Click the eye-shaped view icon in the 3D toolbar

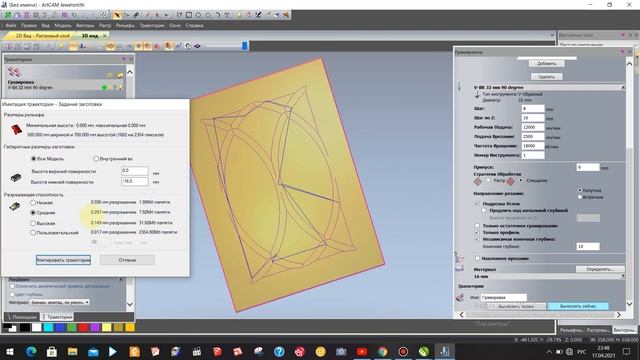pos(197,46)
